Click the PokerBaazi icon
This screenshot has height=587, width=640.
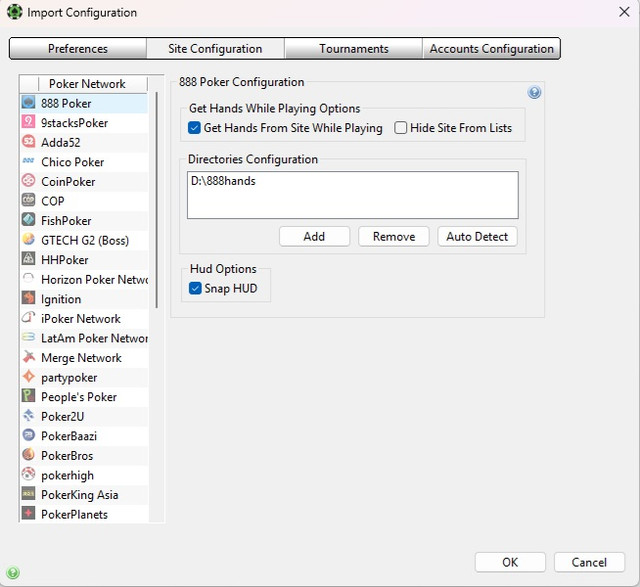[29, 436]
